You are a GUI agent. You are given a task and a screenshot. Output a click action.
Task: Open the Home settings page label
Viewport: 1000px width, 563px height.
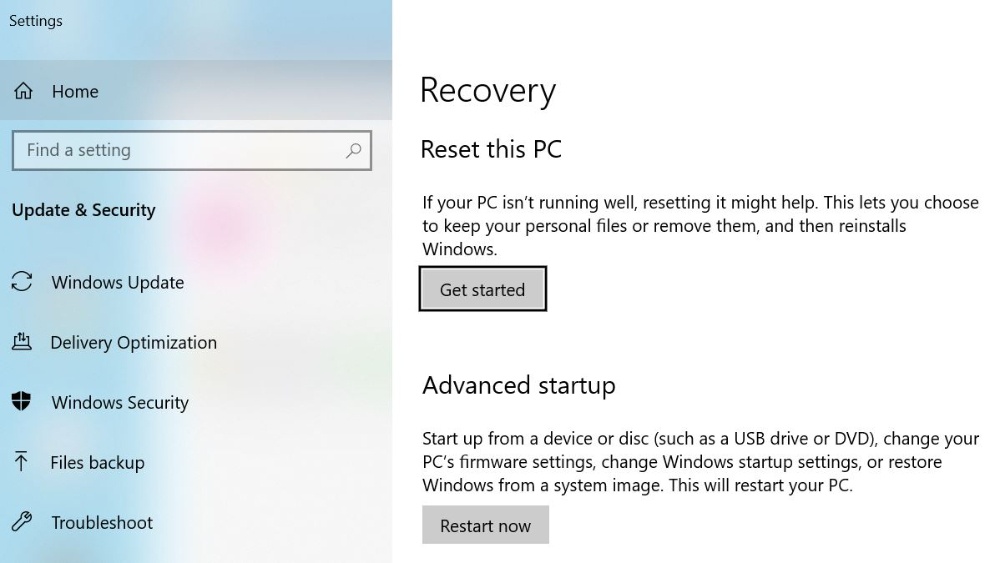click(75, 92)
